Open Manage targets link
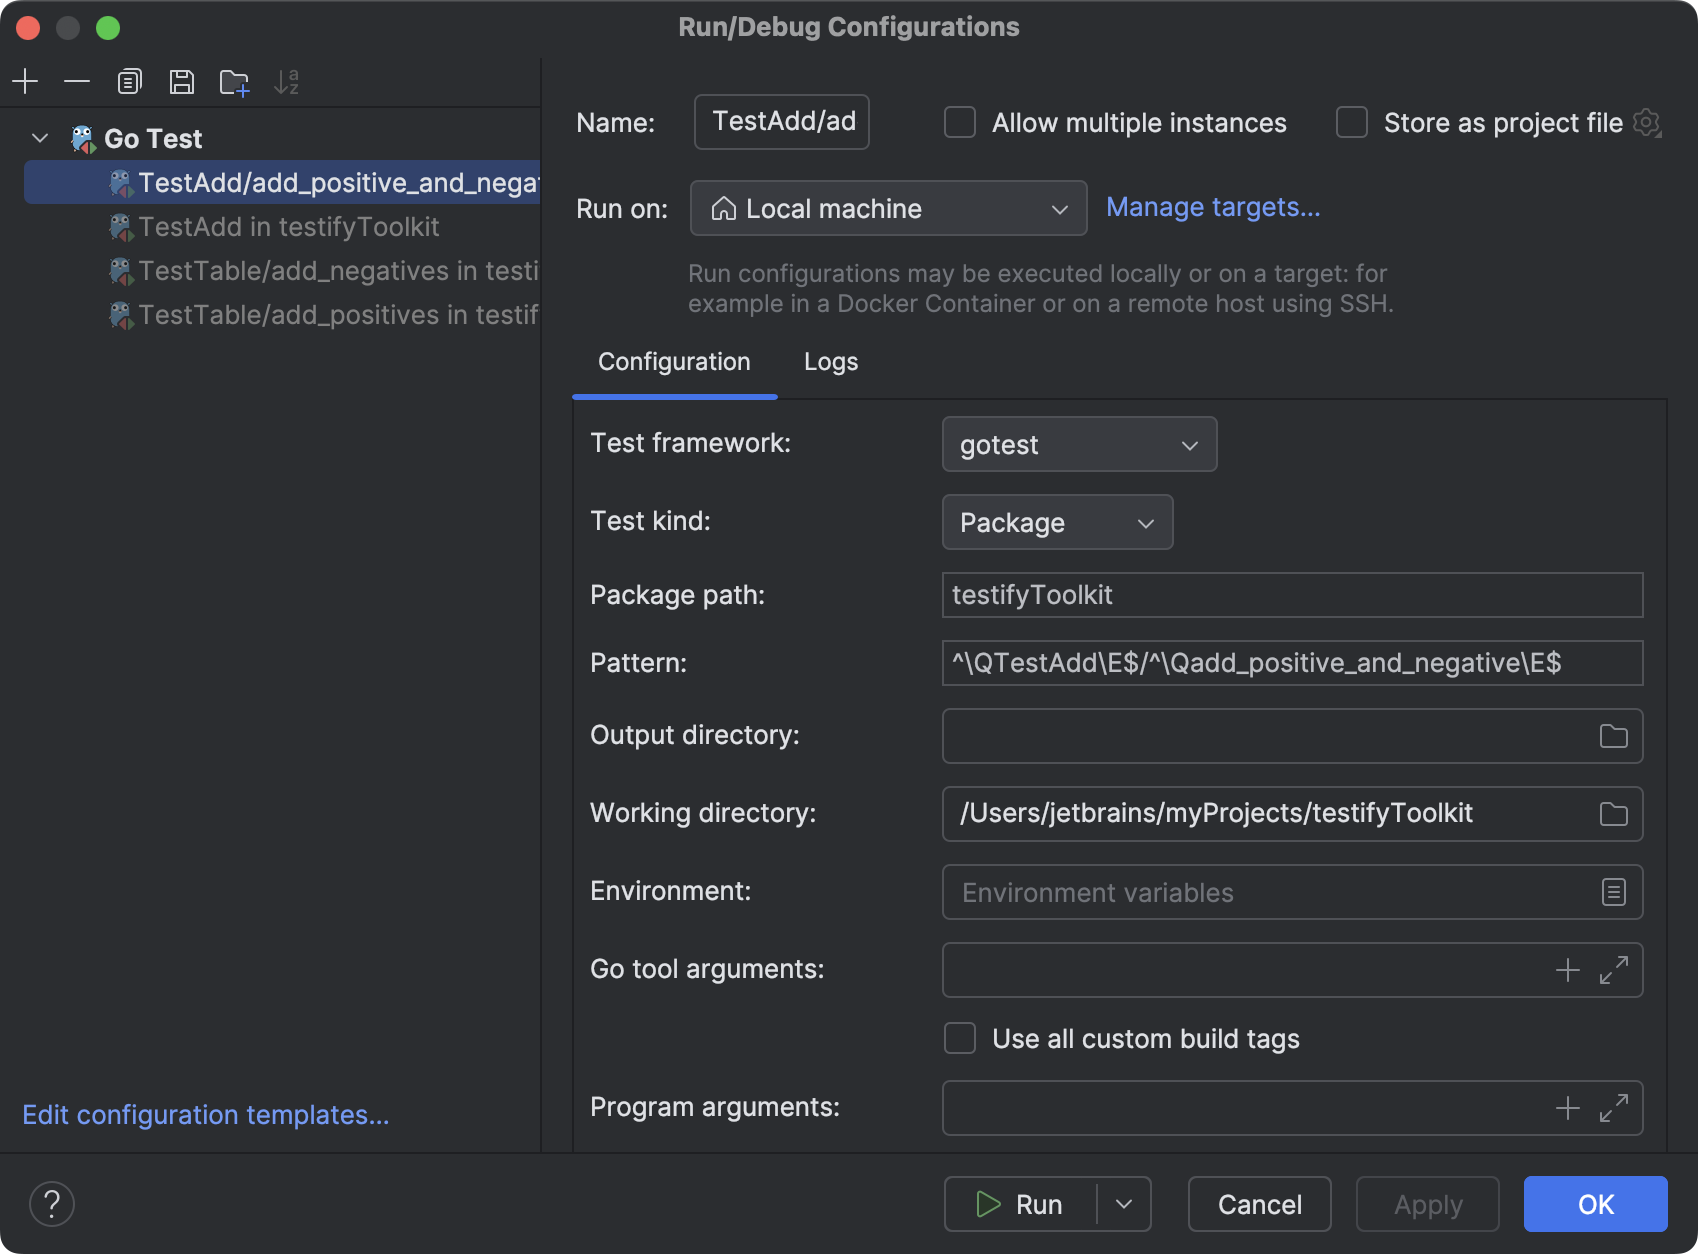Viewport: 1698px width, 1254px height. [x=1212, y=207]
